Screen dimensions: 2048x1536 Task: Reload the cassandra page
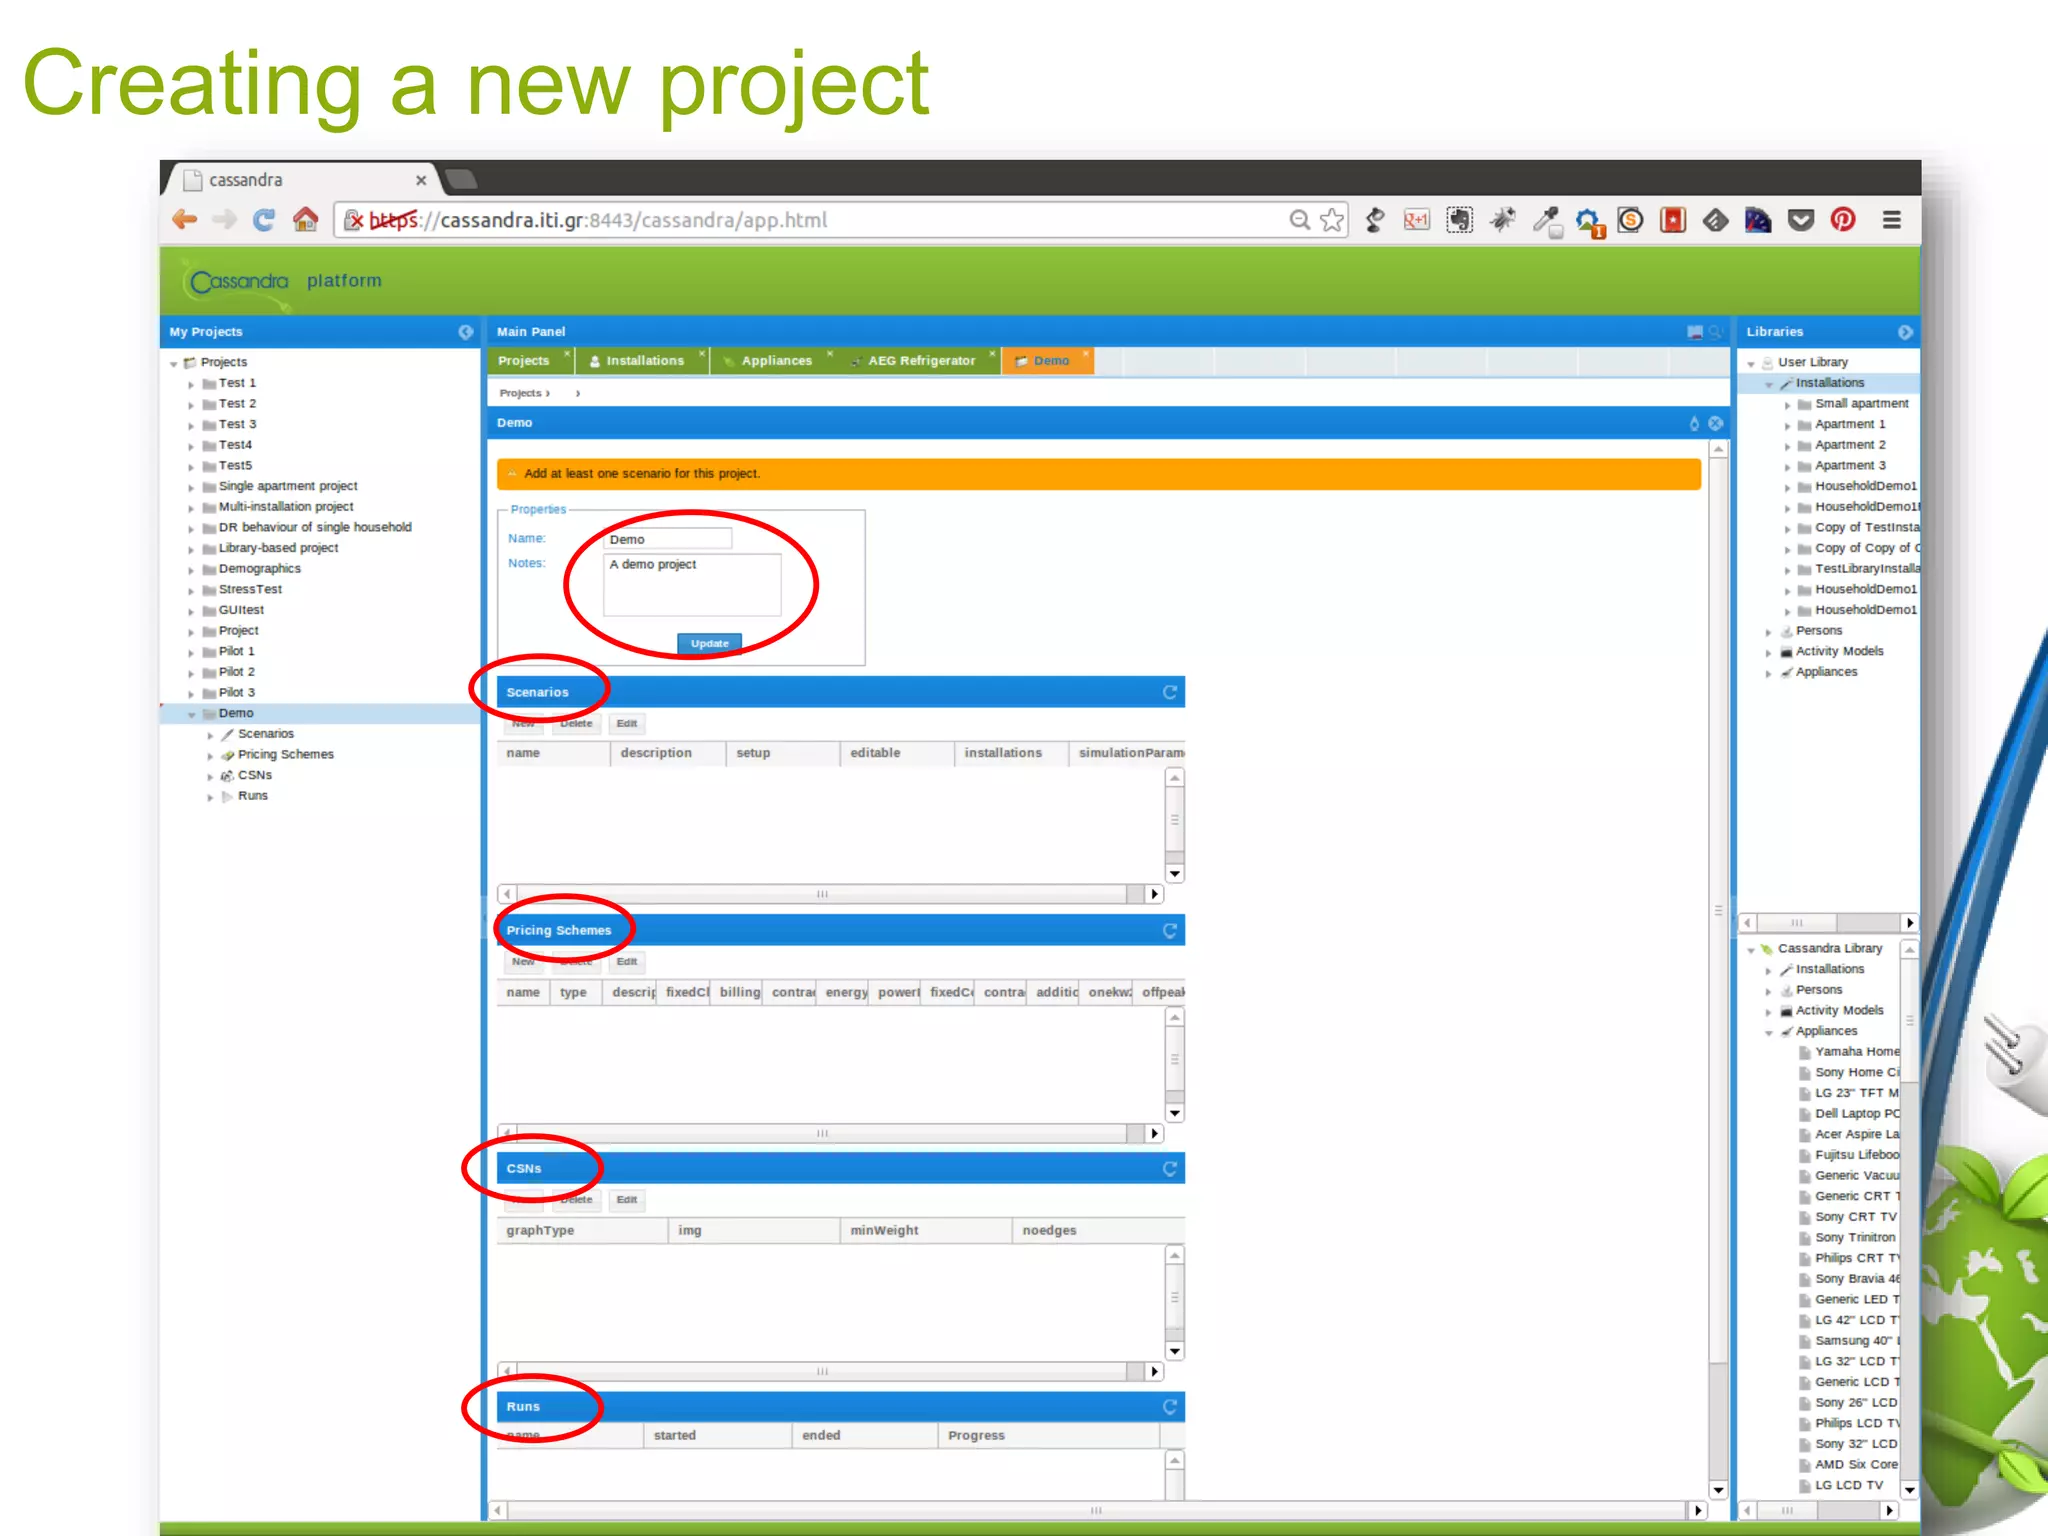click(x=264, y=220)
